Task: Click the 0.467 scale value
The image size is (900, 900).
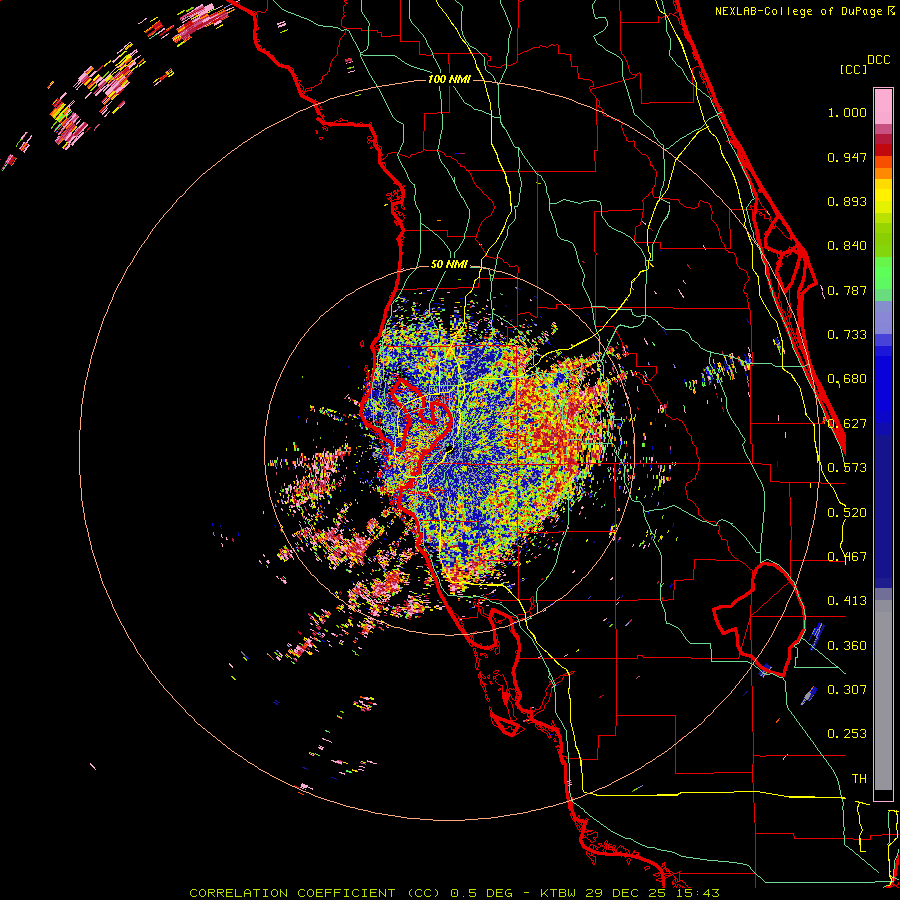Action: (847, 557)
